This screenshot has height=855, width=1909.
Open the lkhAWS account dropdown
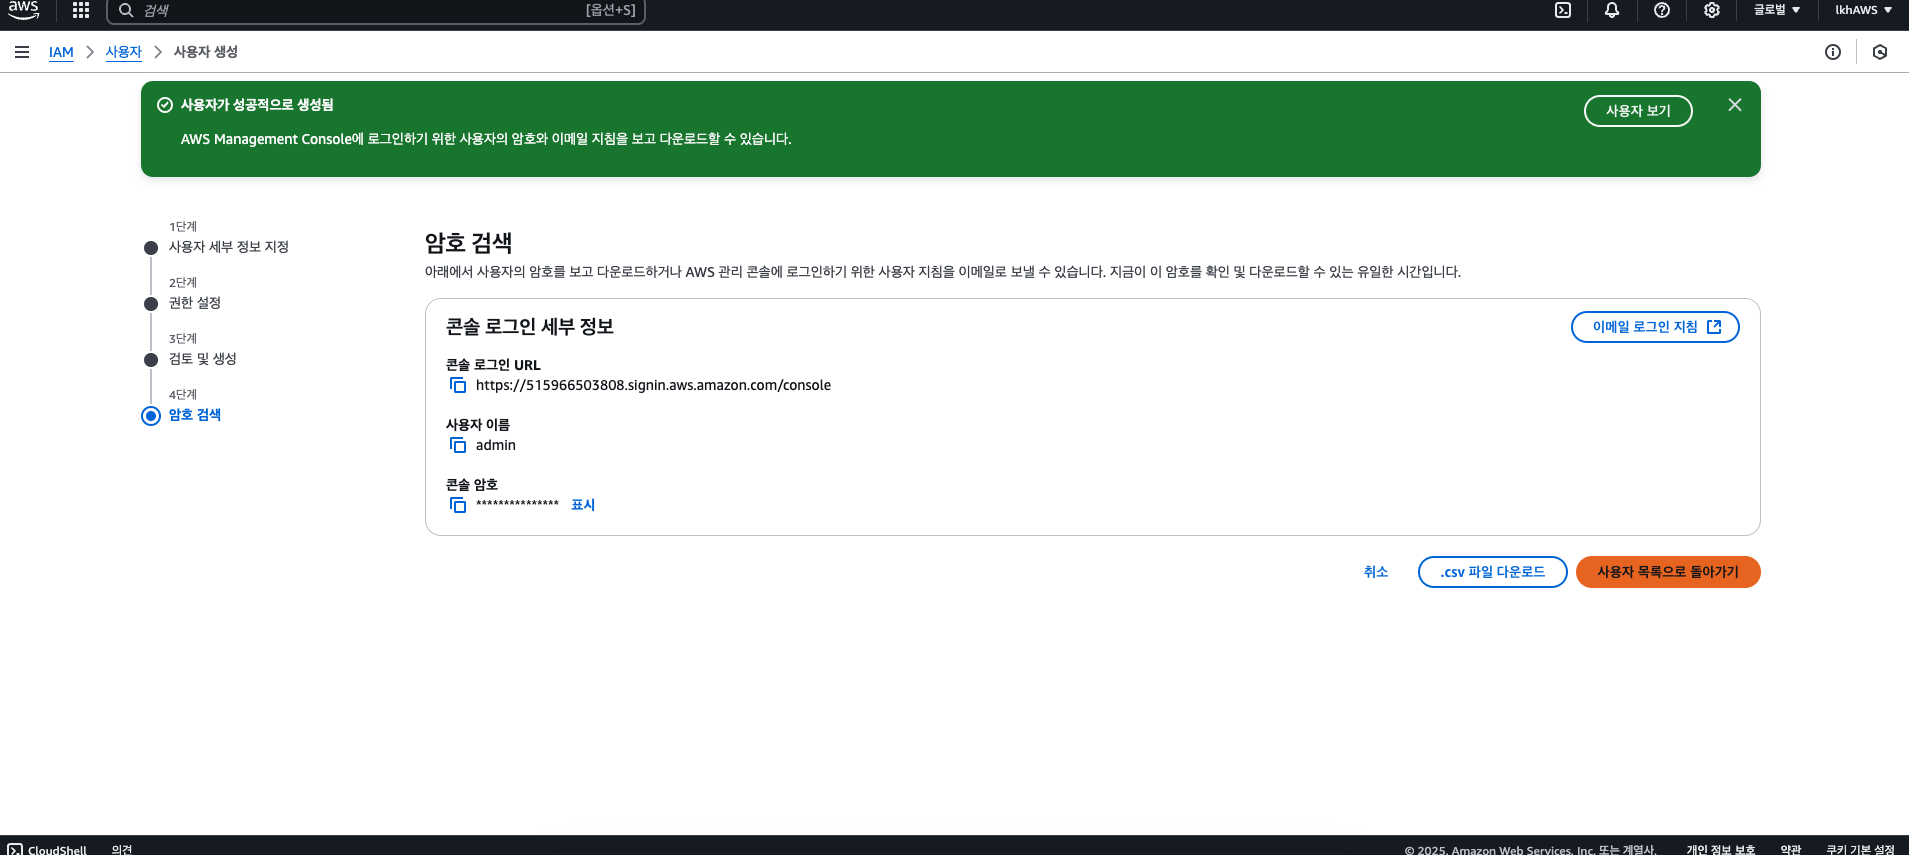pos(1863,10)
